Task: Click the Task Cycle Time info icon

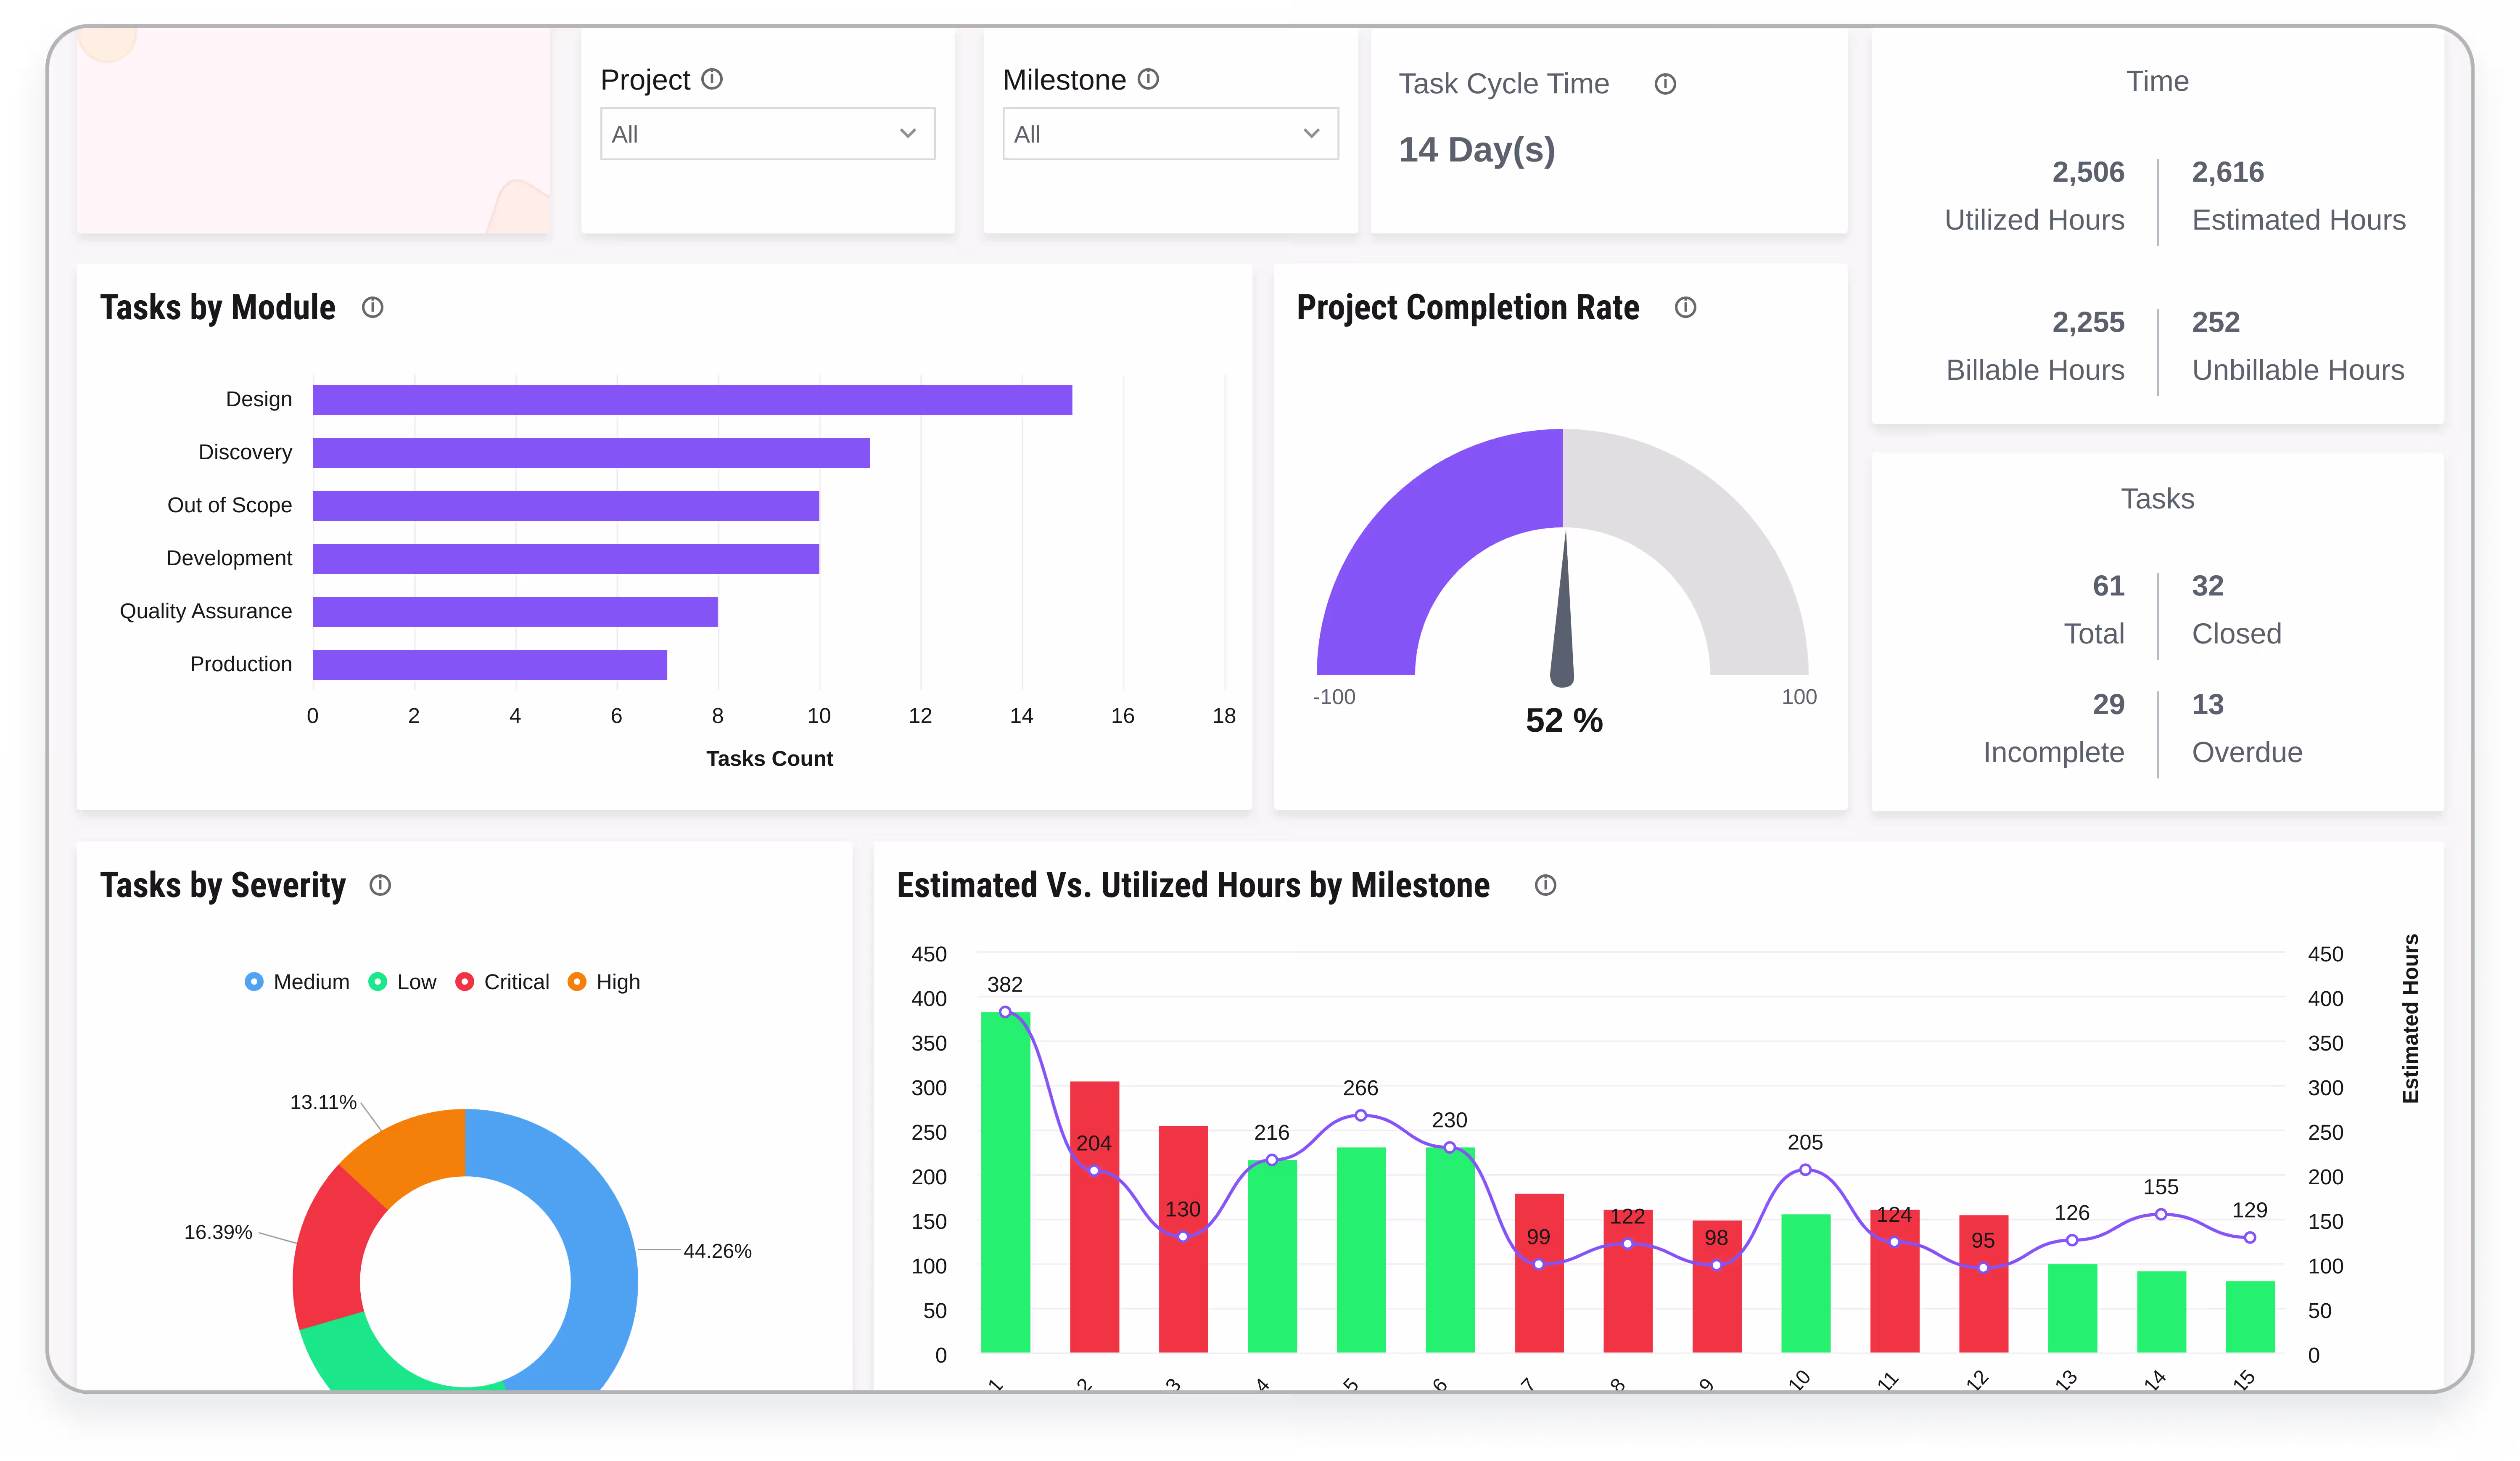Action: (x=1665, y=84)
